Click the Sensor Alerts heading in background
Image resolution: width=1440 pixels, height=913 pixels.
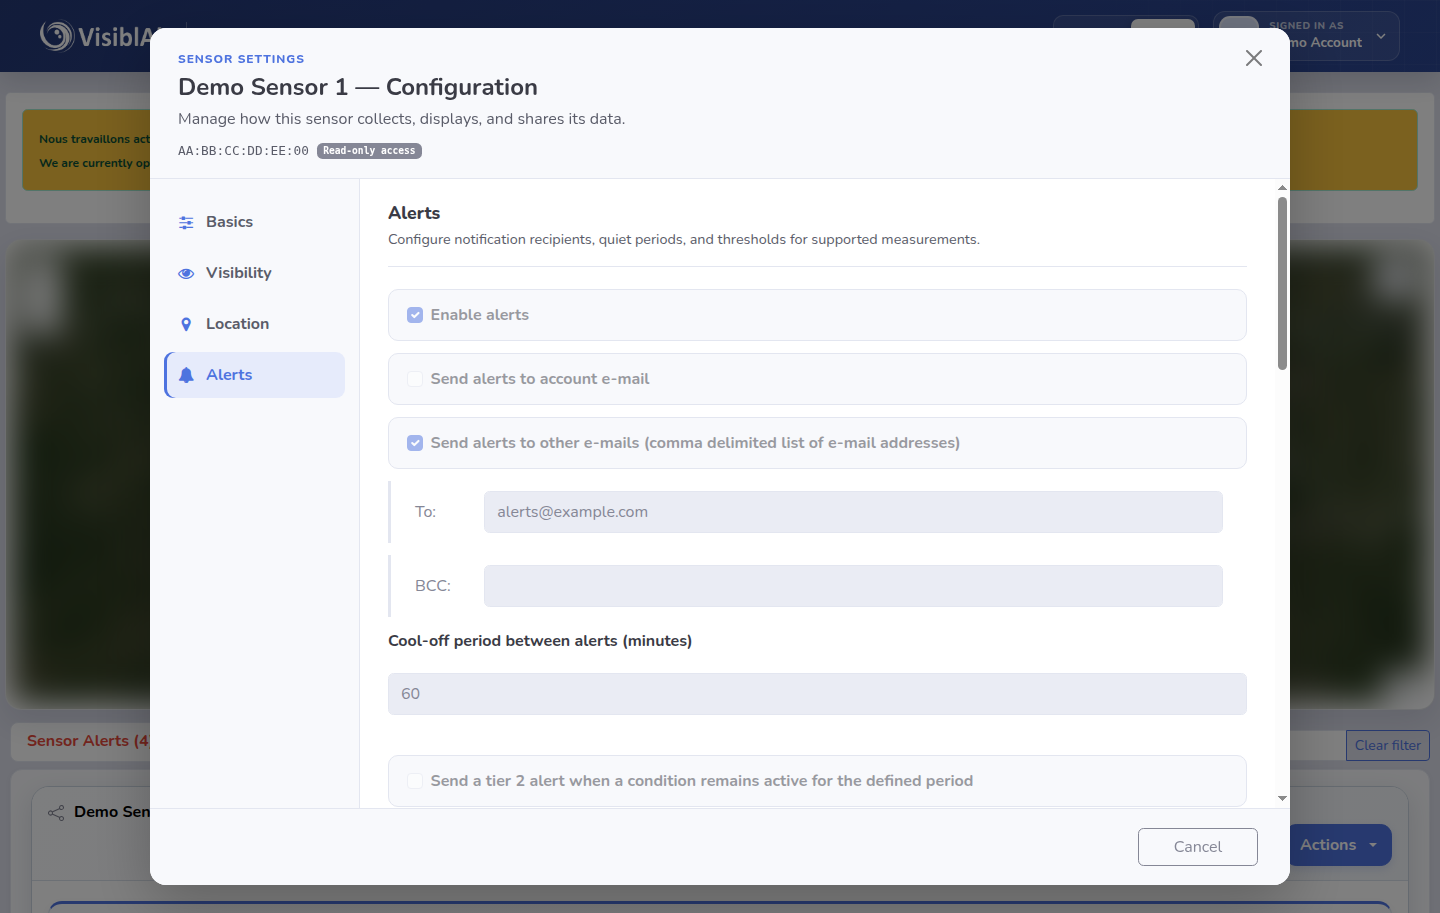pos(88,741)
